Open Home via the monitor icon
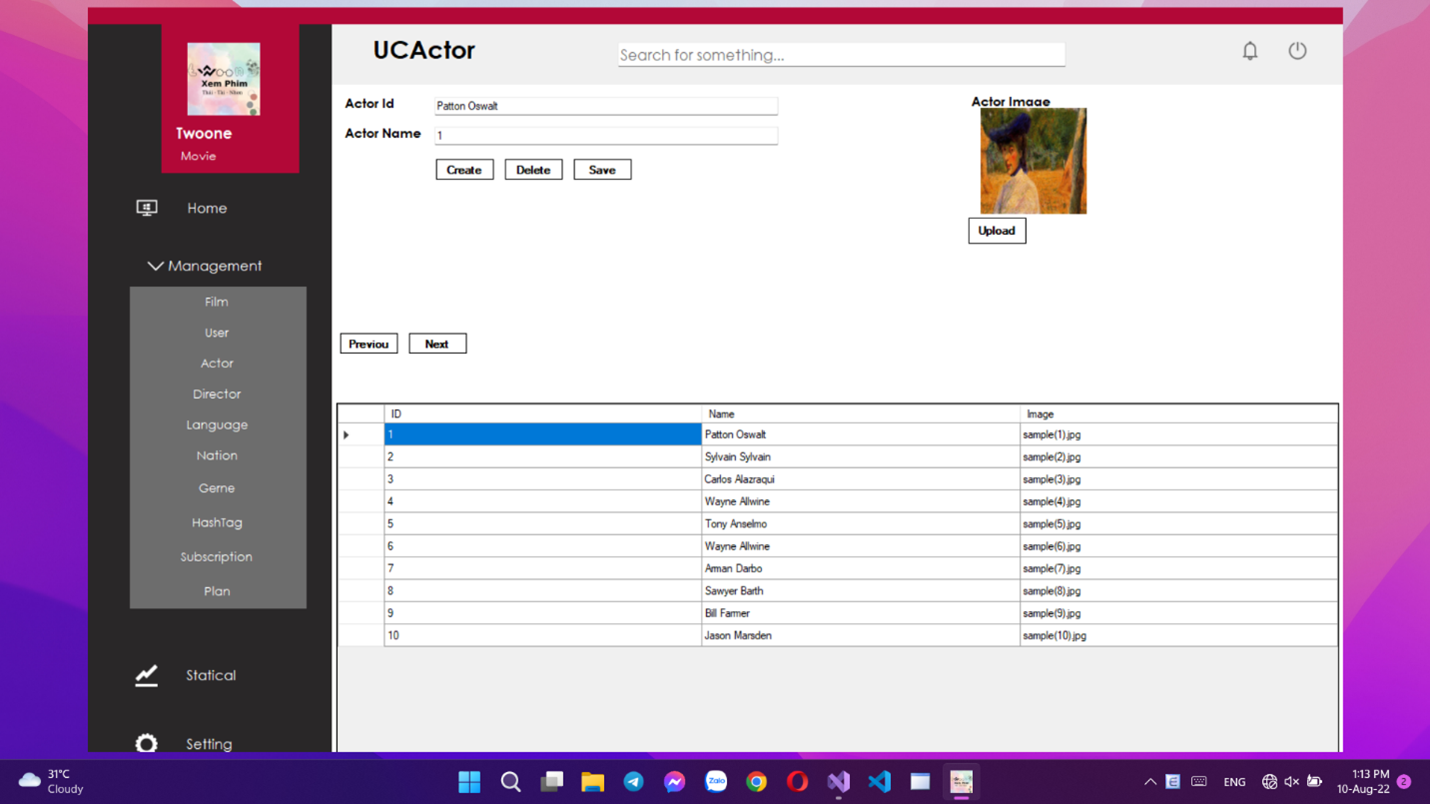 tap(147, 208)
